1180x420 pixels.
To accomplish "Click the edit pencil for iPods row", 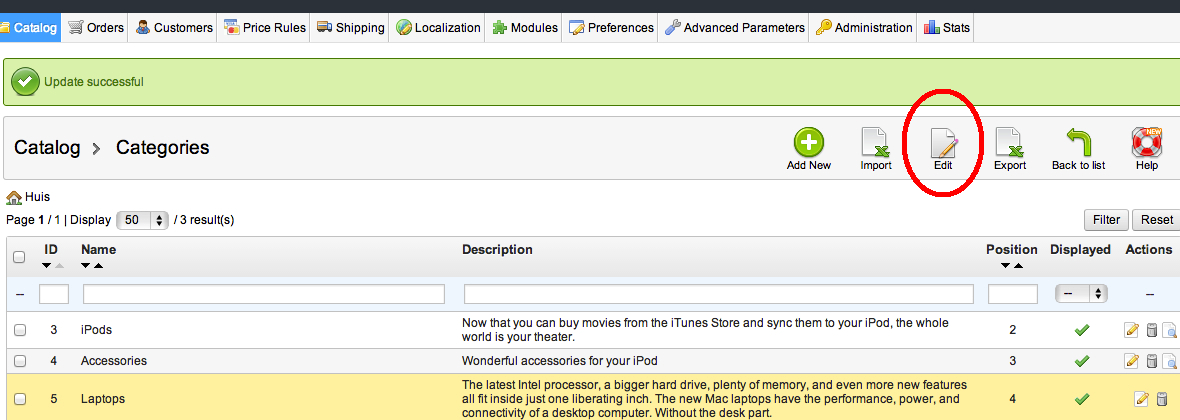I will click(x=1132, y=331).
